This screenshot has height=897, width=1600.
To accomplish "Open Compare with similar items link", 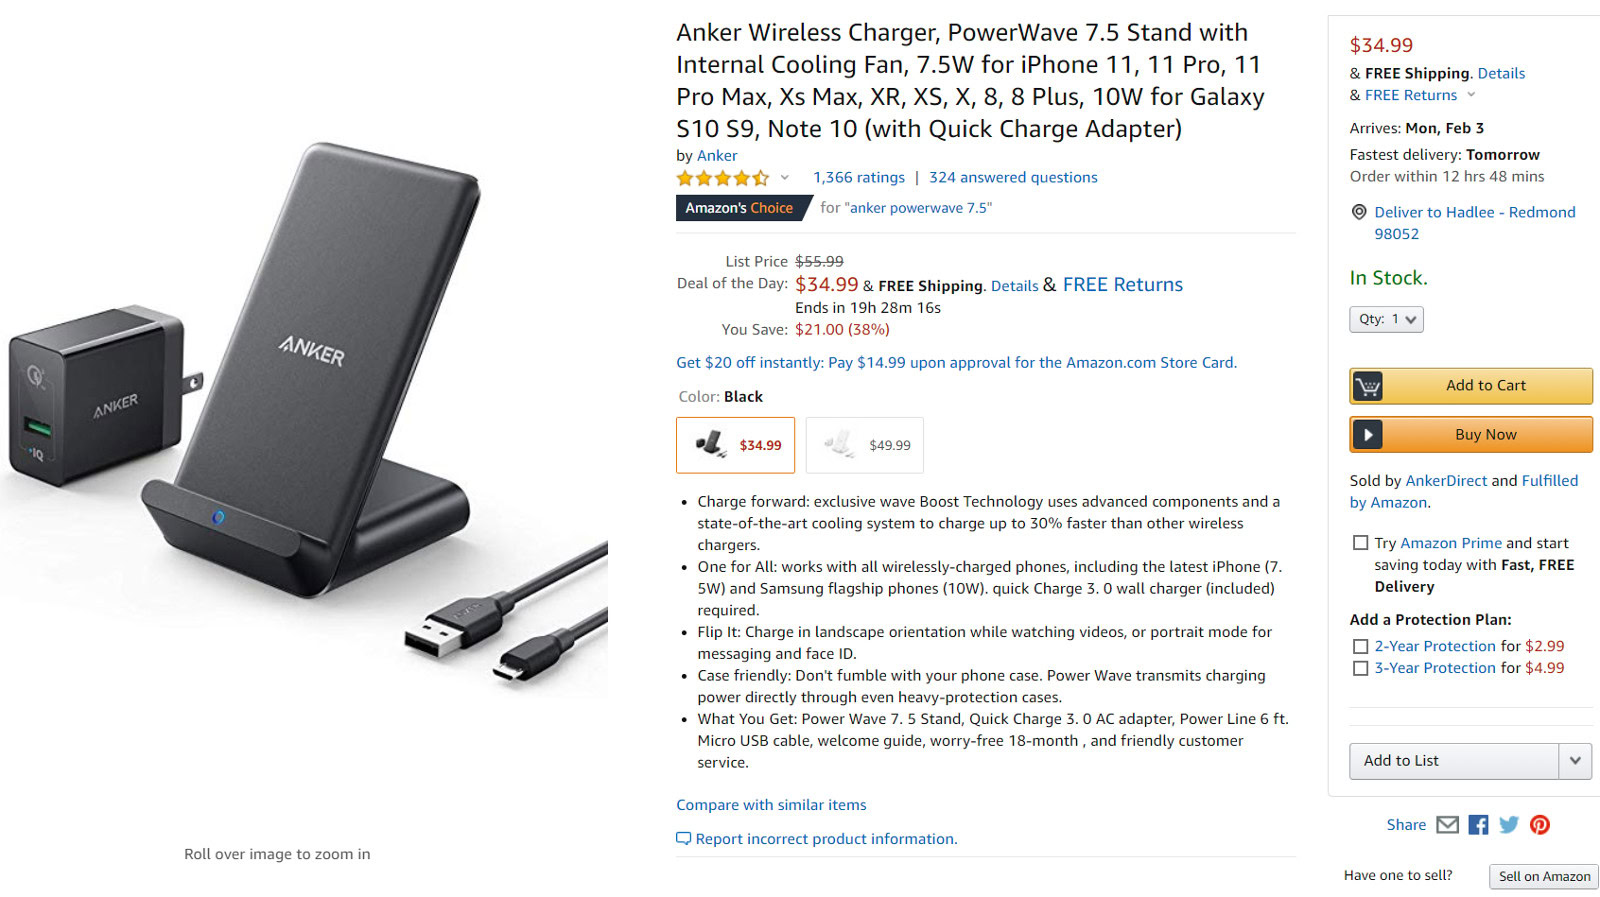I will click(771, 805).
